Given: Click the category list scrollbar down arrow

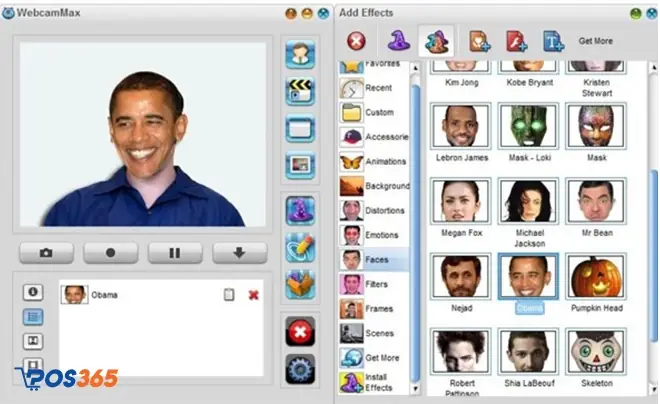Looking at the screenshot, I should coord(415,388).
